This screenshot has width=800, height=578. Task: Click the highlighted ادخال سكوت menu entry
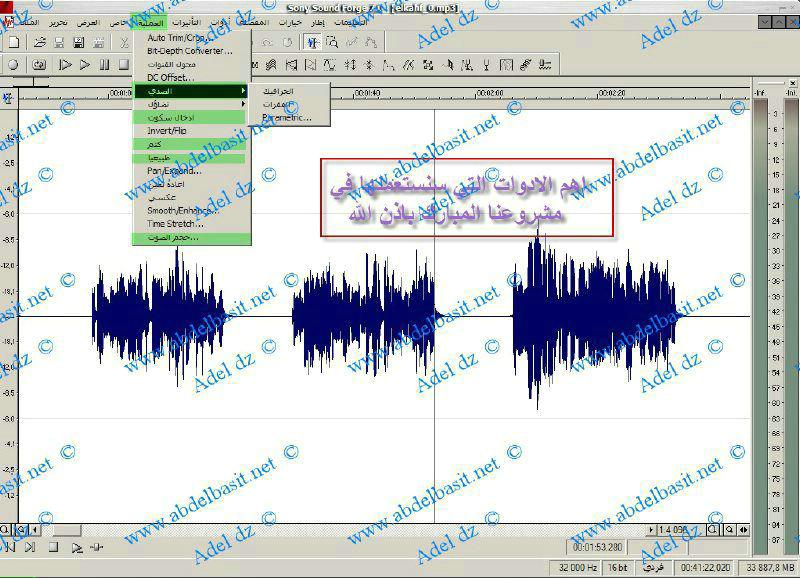(189, 117)
